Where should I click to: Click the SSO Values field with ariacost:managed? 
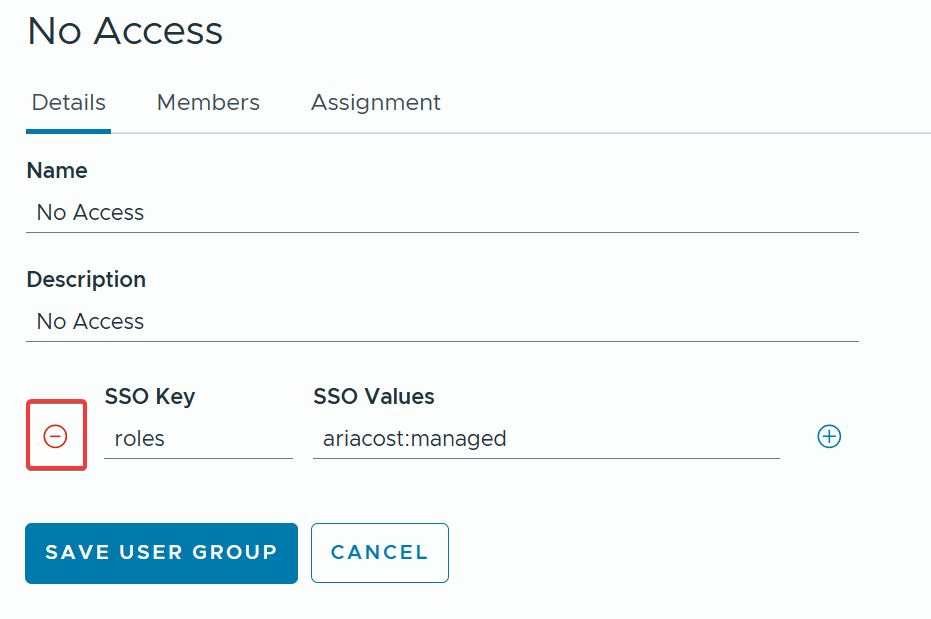pos(546,438)
